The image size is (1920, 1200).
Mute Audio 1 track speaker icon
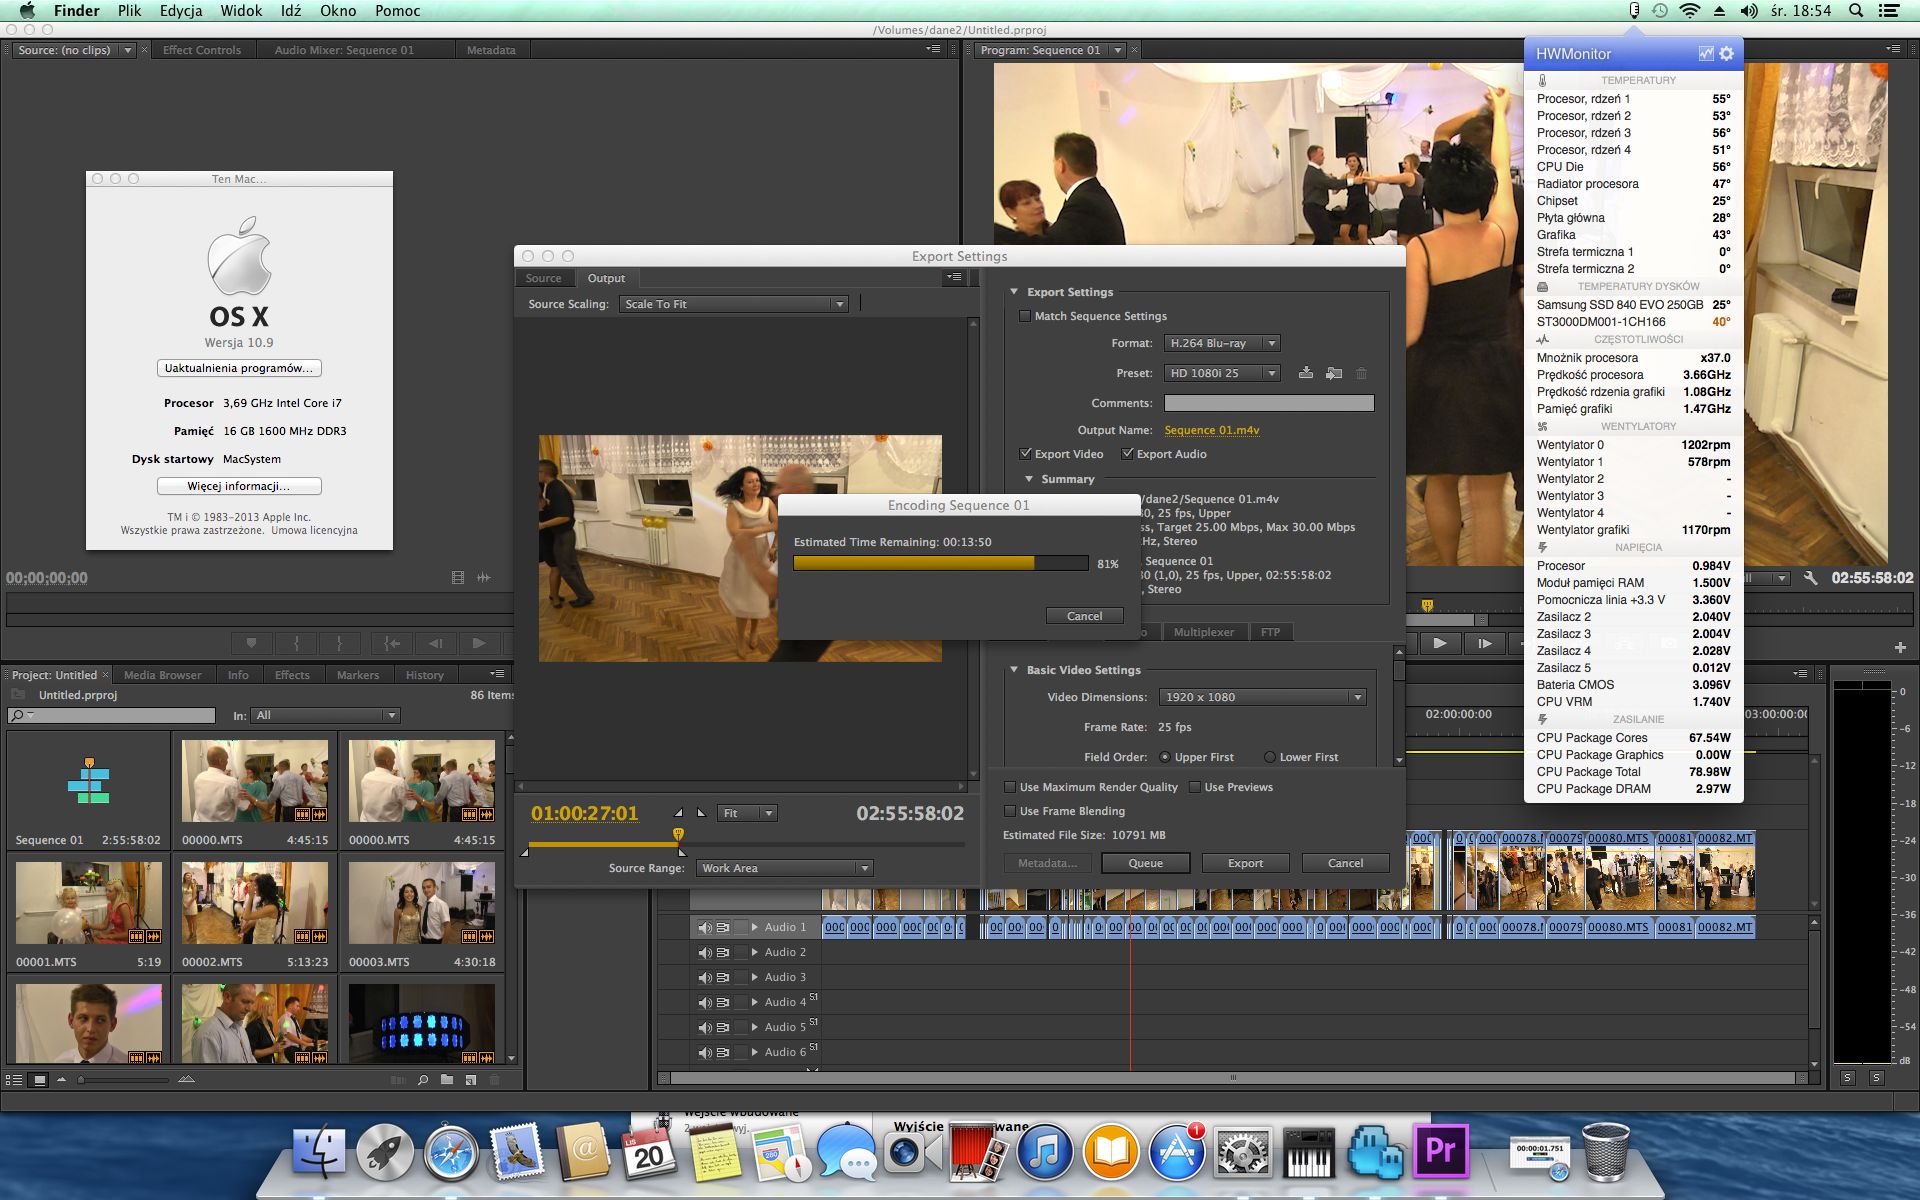coord(704,927)
